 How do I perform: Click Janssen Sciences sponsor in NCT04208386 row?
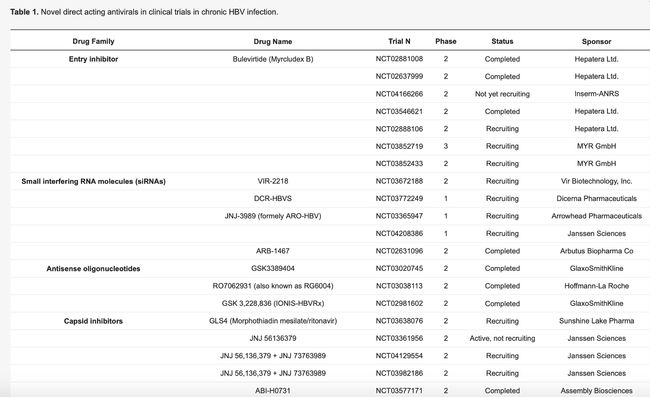(597, 234)
